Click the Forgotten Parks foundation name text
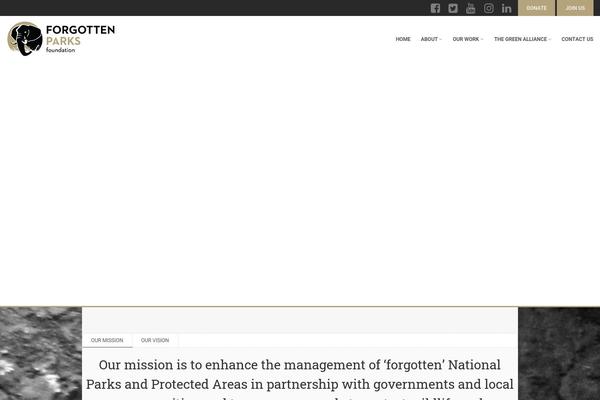 click(80, 39)
